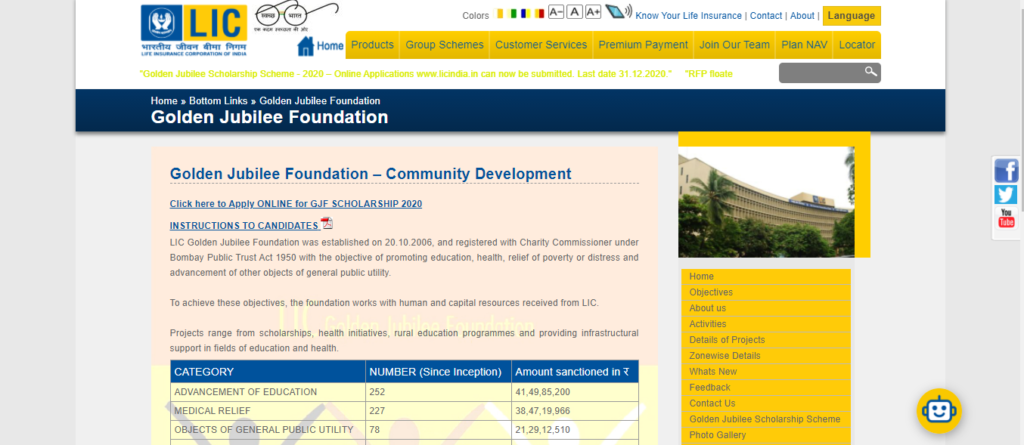Click the Amount sanctioned column header

(x=575, y=372)
